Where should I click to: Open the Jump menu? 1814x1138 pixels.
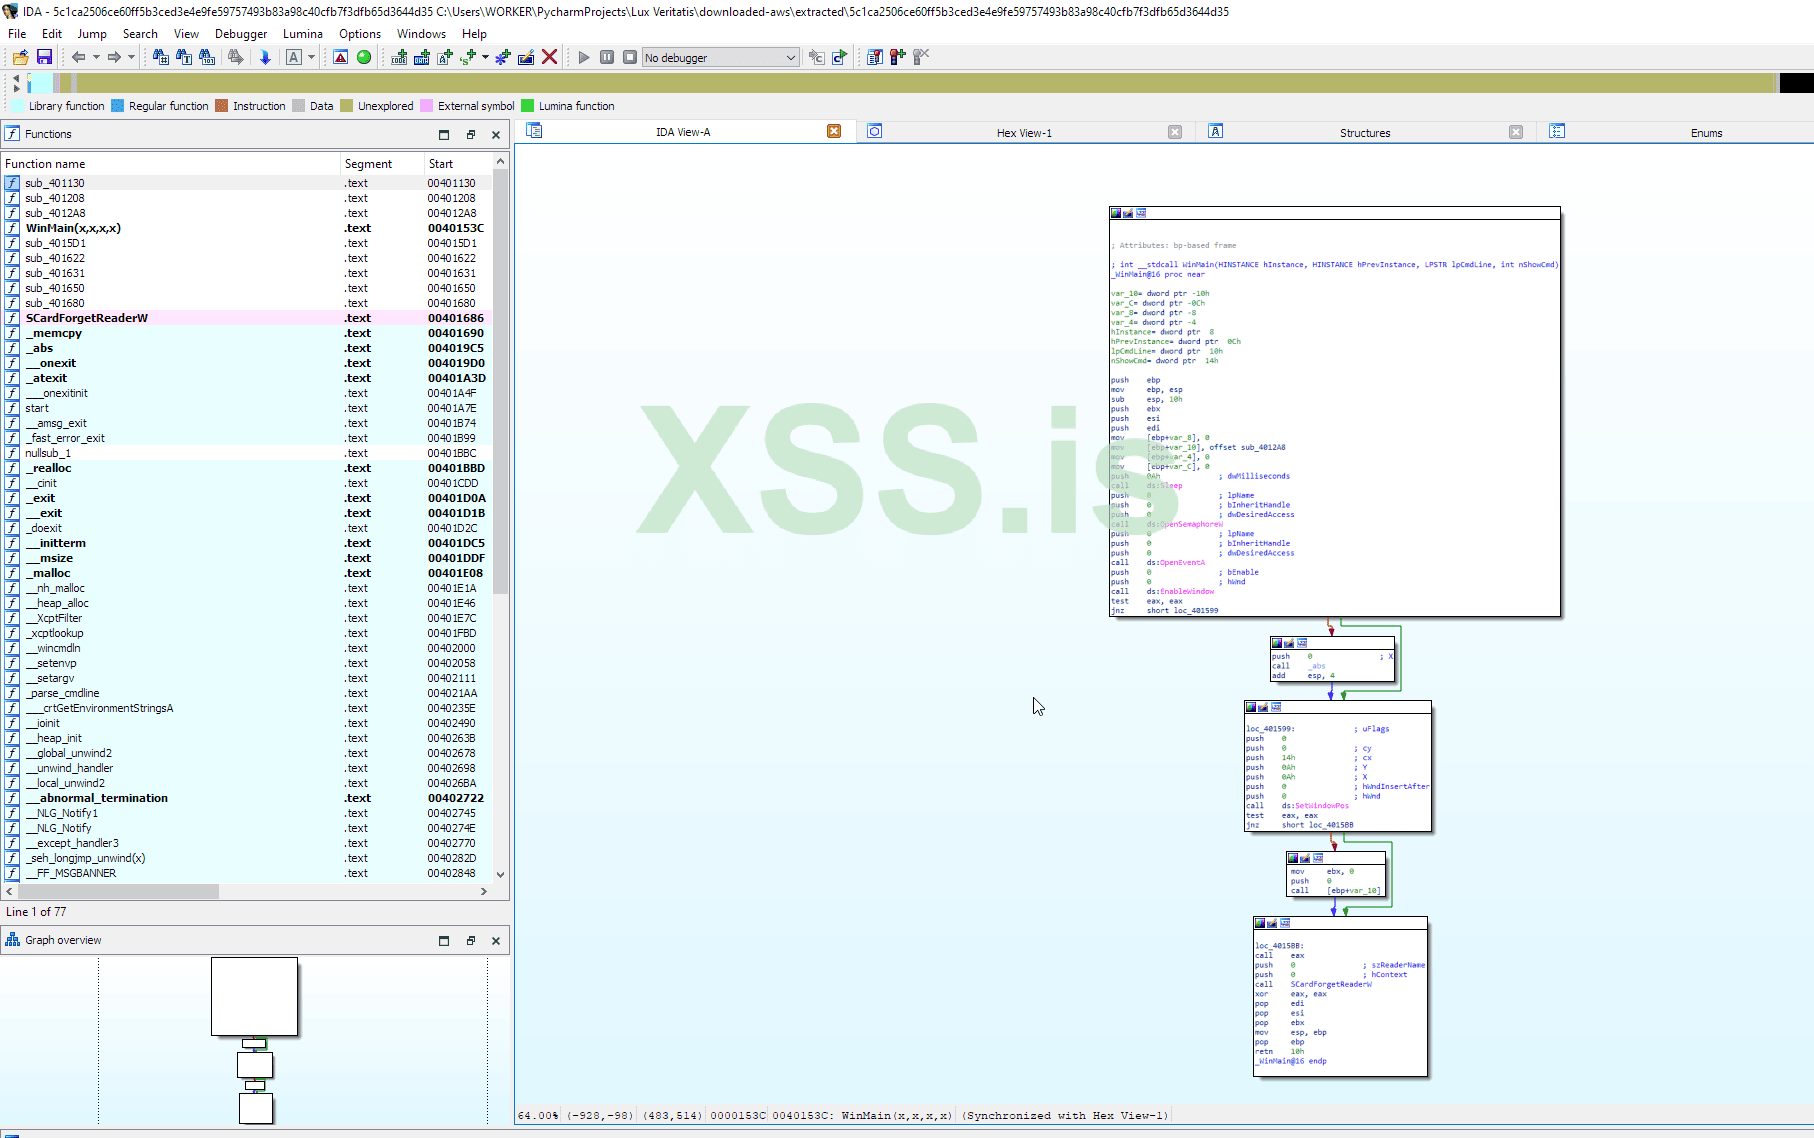coord(92,33)
